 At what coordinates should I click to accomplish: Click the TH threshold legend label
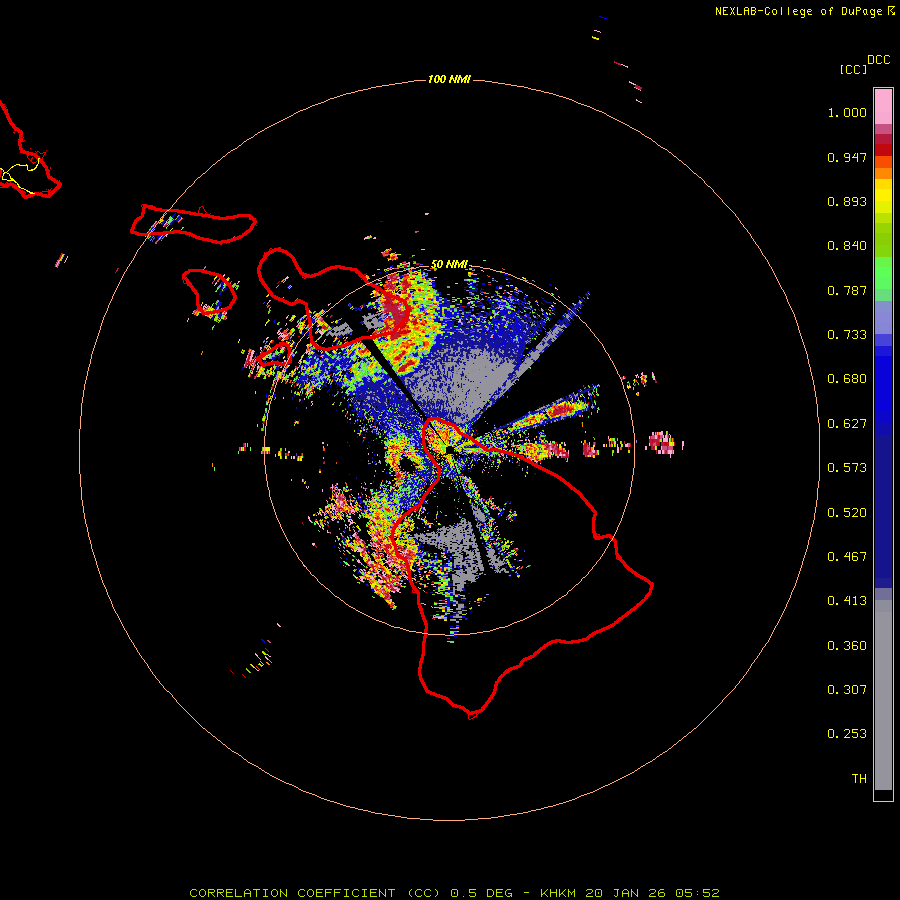(x=859, y=779)
